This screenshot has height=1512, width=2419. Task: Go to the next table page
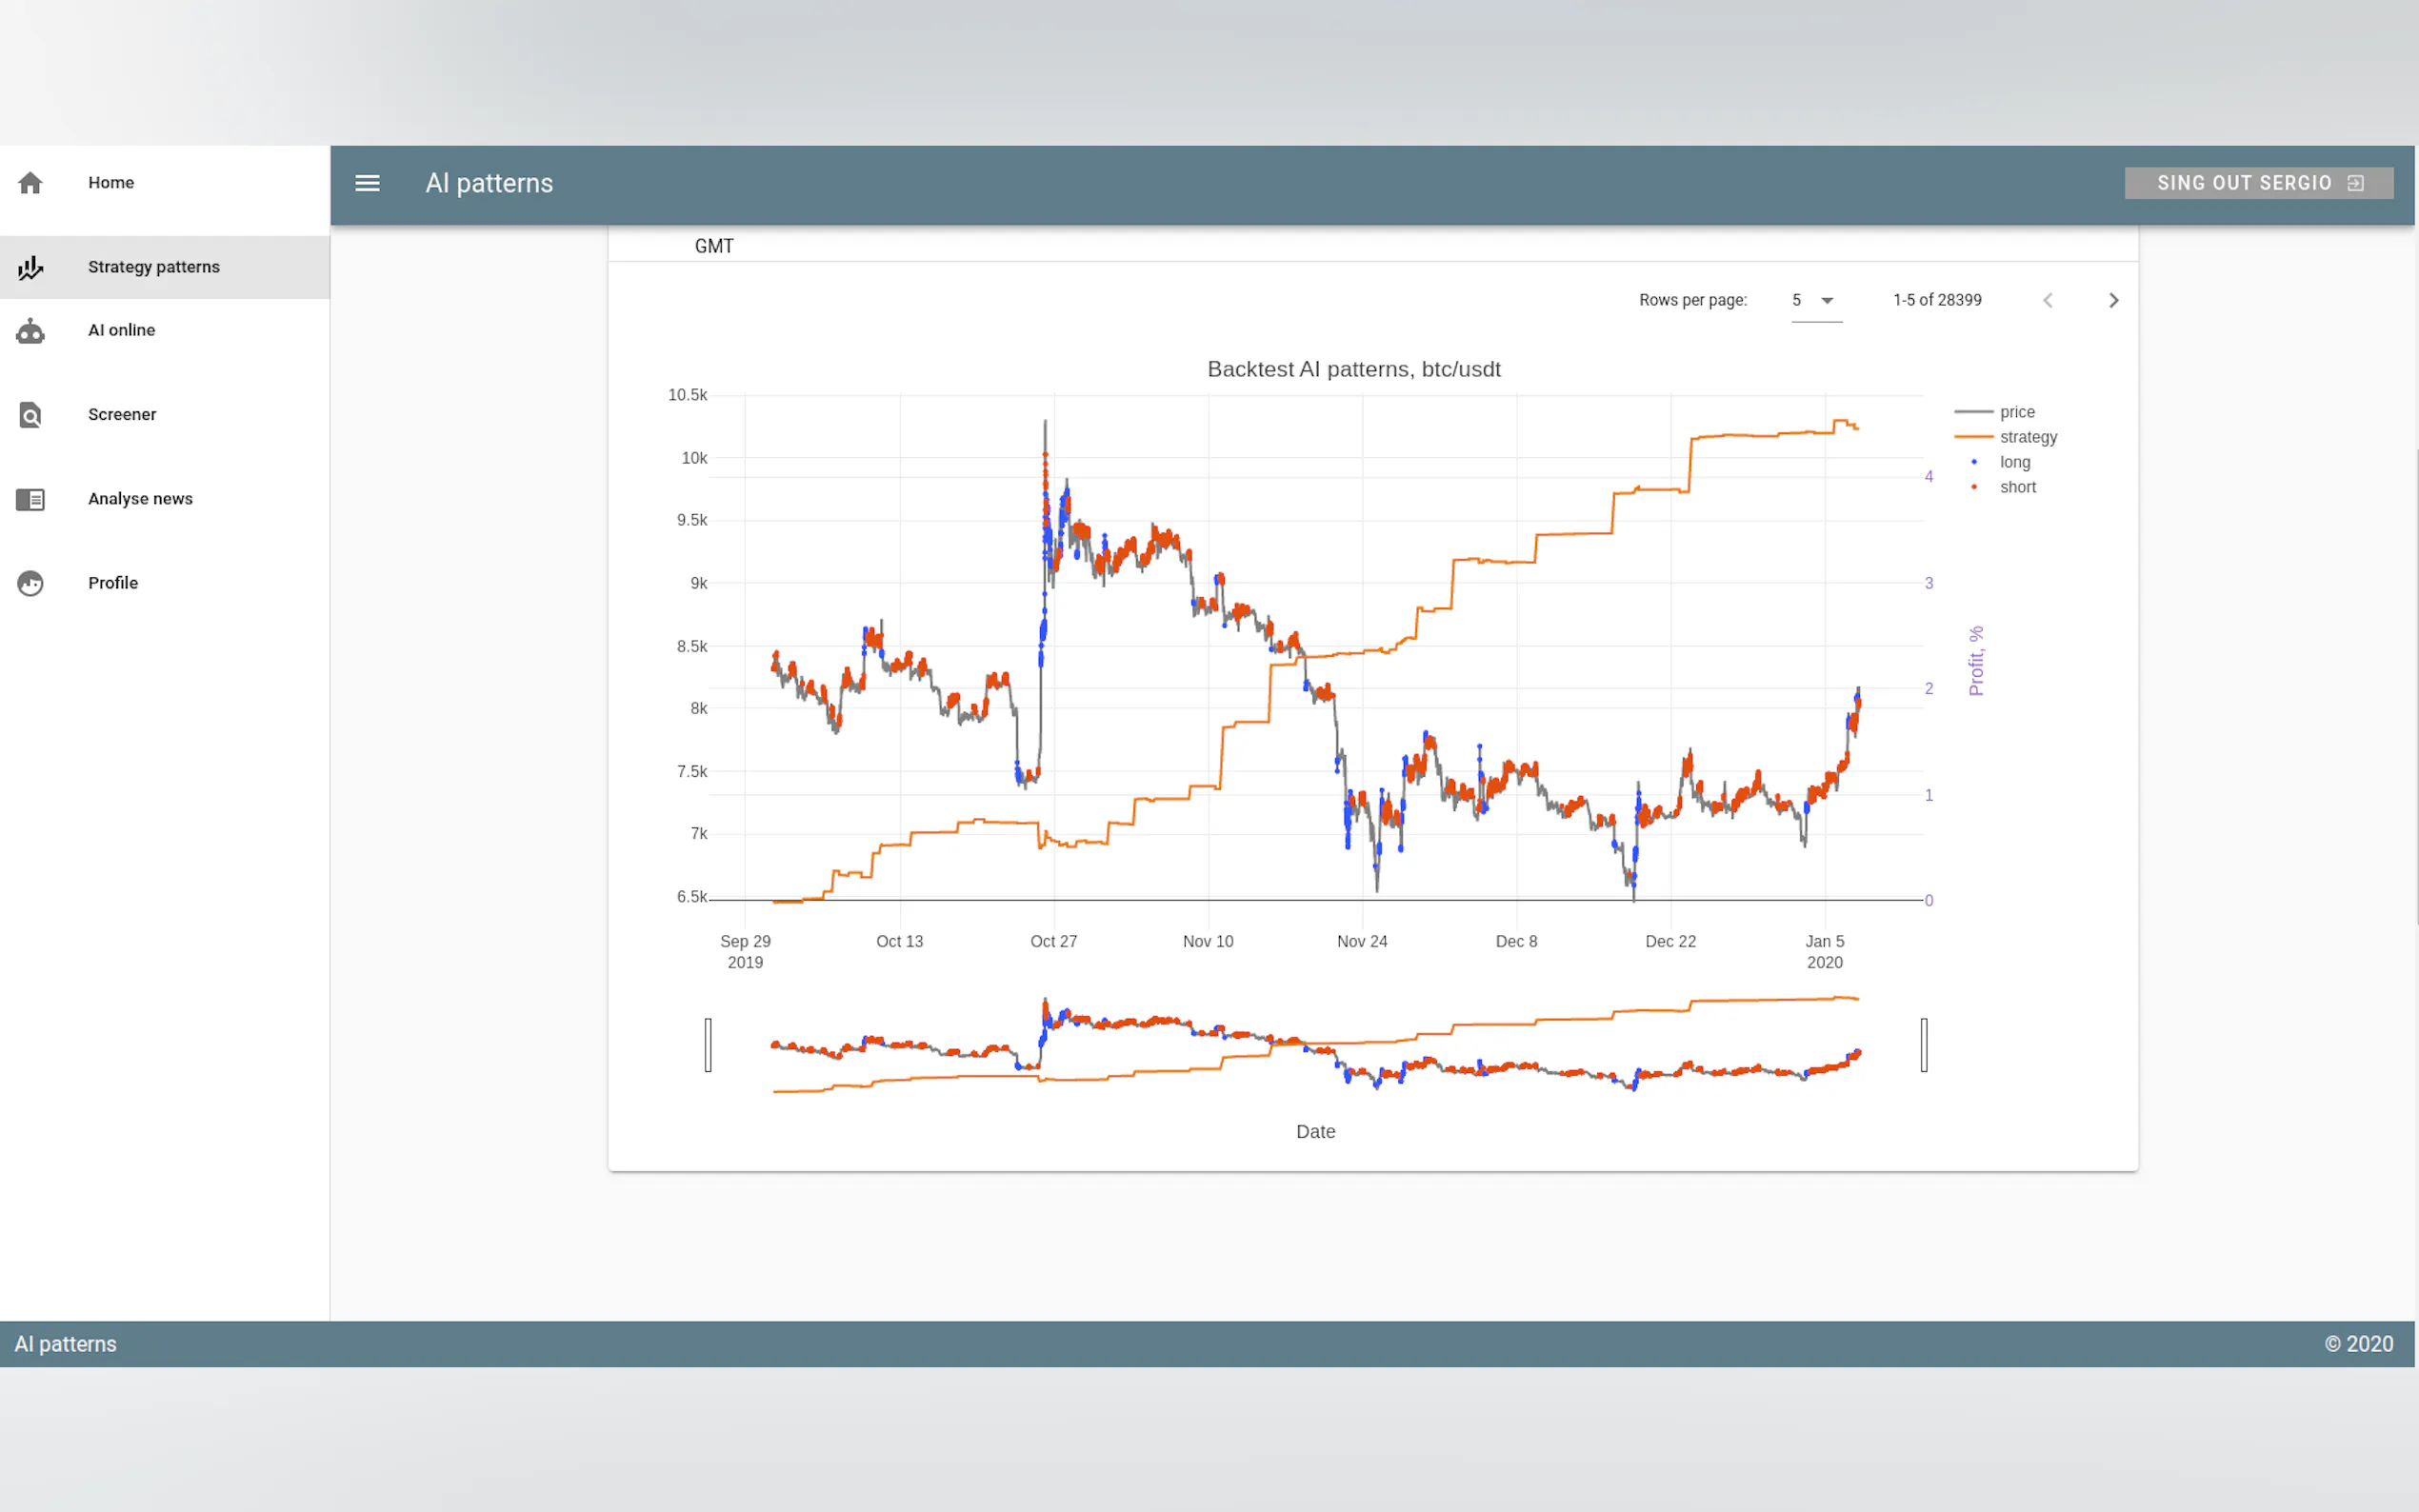click(2113, 300)
